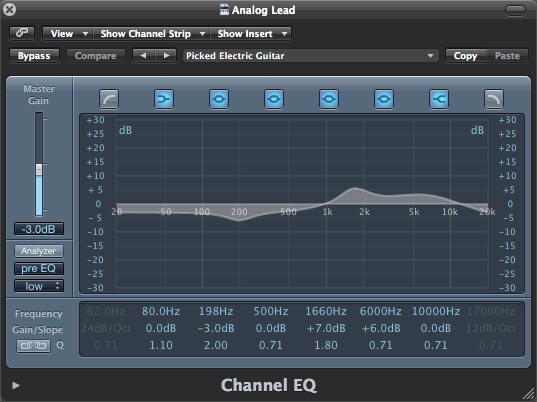Toggle the 198Hz parametric band button
The image size is (537, 402).
pos(219,99)
